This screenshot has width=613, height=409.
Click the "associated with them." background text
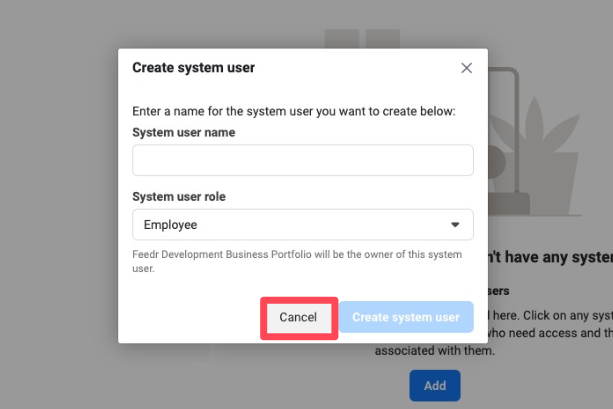point(435,350)
